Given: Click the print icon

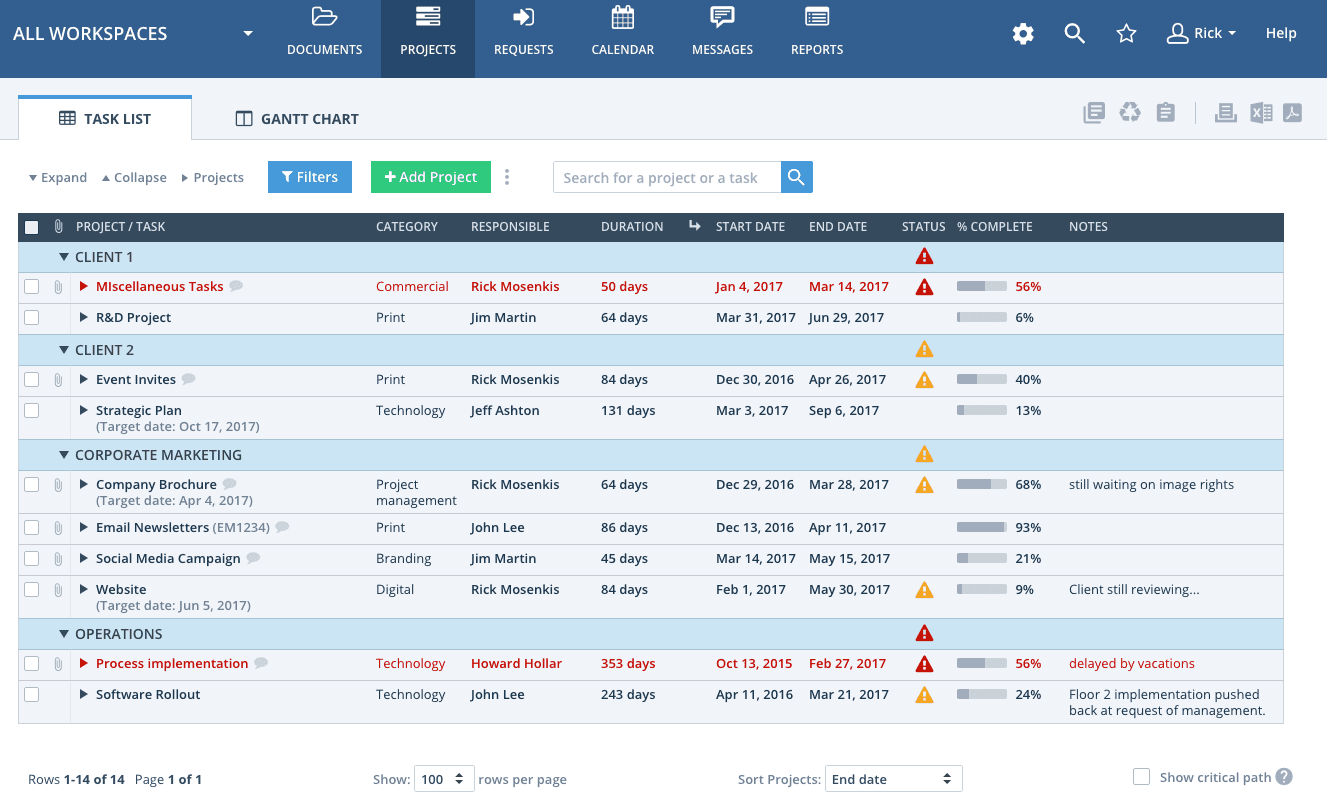Looking at the screenshot, I should click(1225, 113).
